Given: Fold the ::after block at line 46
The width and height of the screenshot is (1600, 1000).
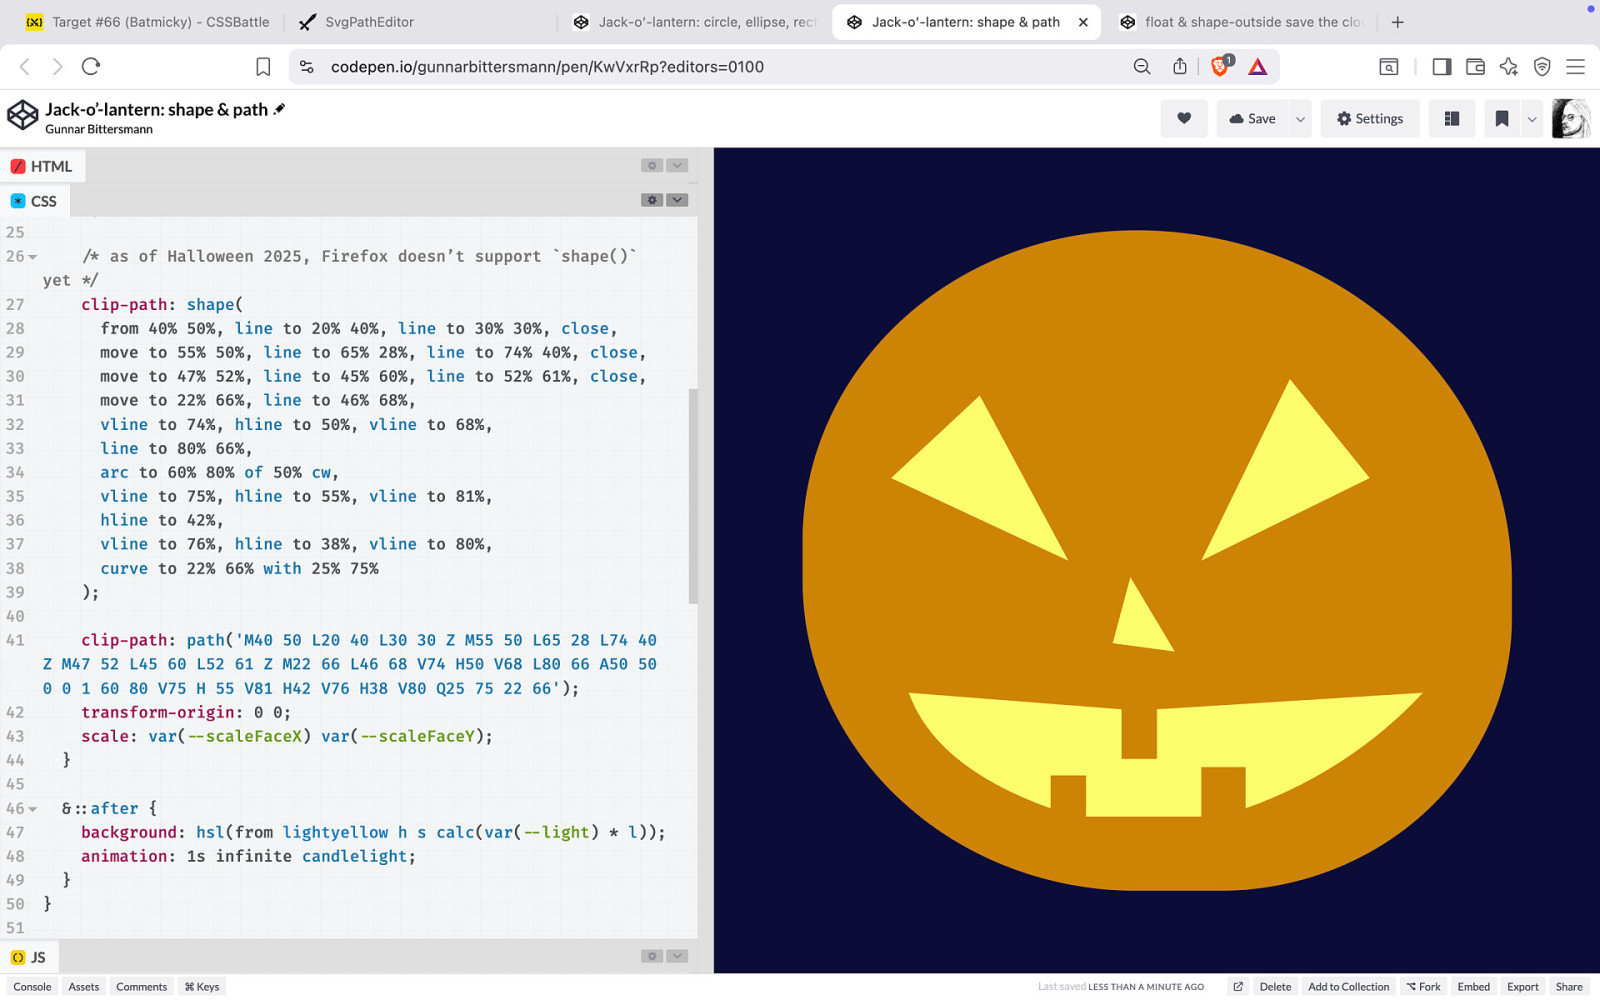Looking at the screenshot, I should pyautogui.click(x=33, y=809).
